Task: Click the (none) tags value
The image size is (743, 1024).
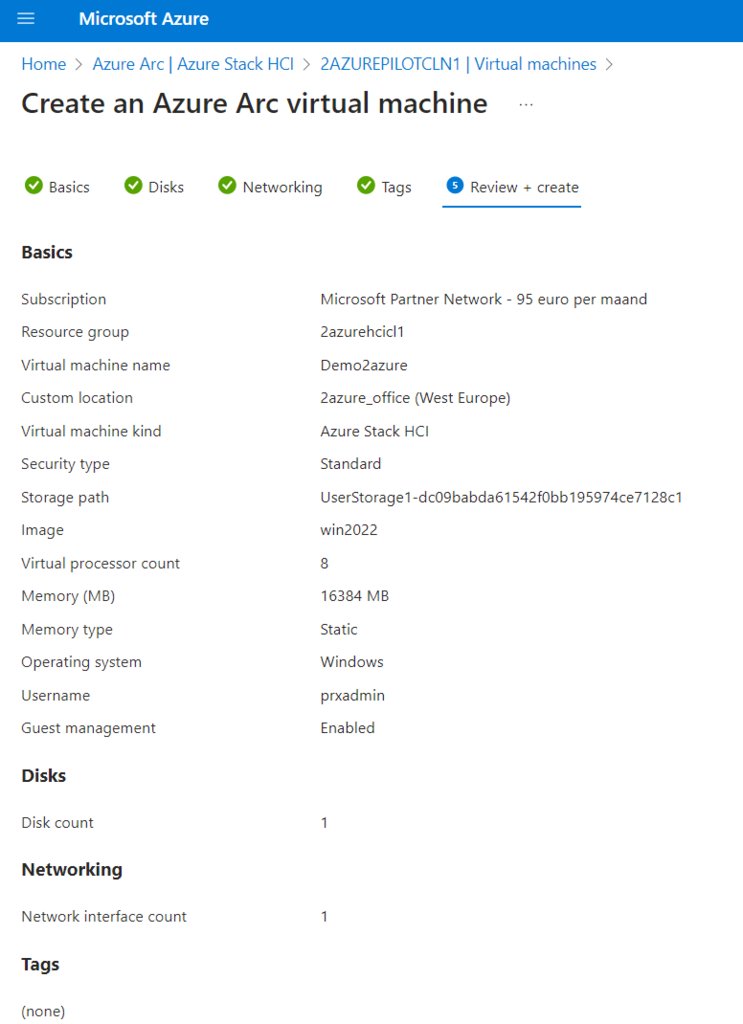Action: click(43, 1012)
